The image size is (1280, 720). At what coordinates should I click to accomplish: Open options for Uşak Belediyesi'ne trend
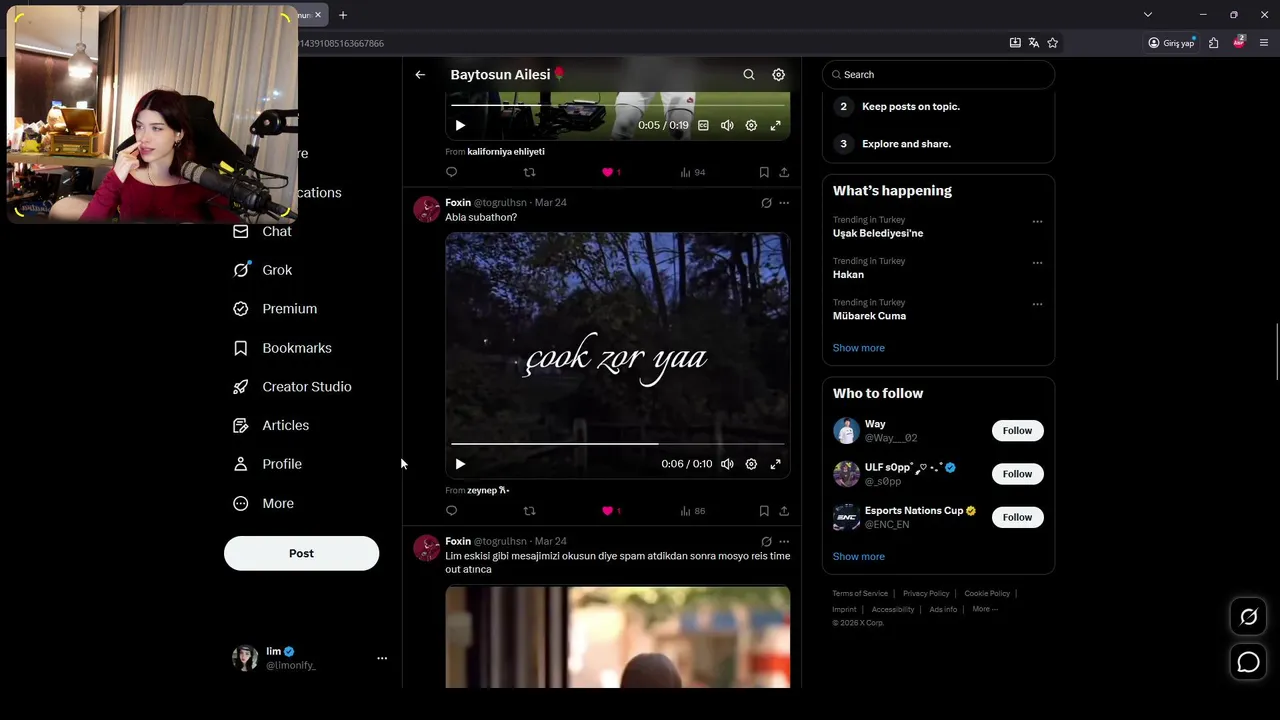1037,222
